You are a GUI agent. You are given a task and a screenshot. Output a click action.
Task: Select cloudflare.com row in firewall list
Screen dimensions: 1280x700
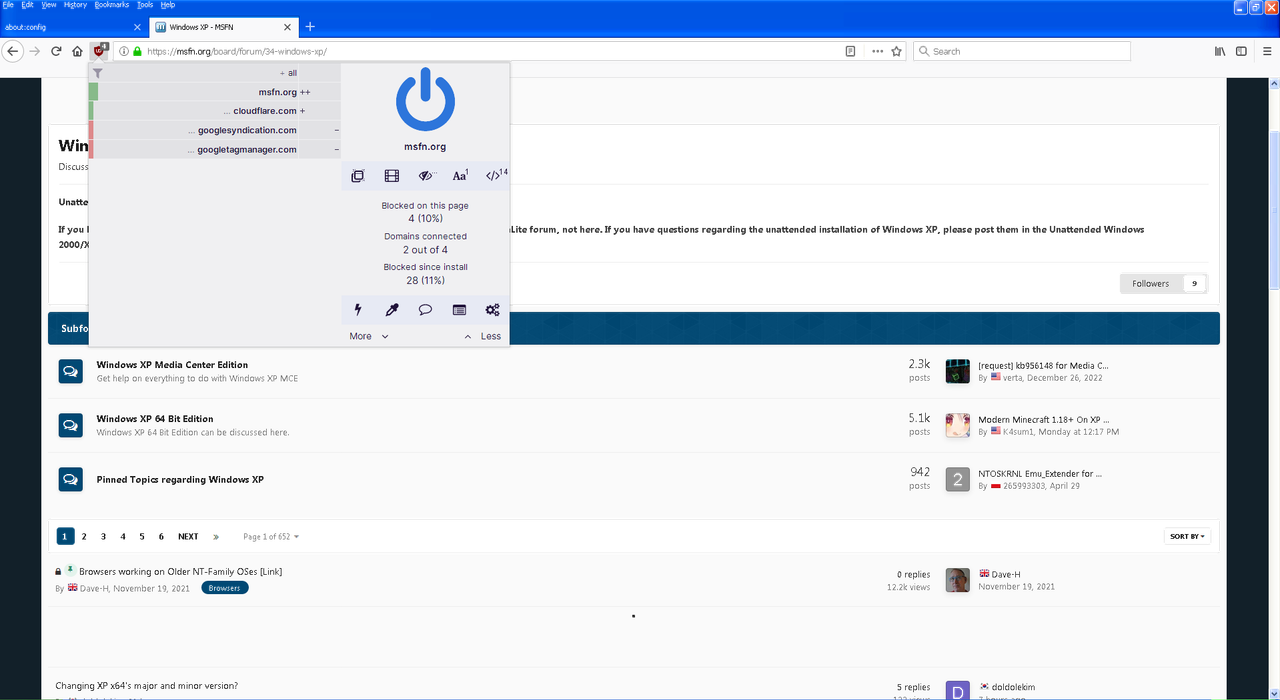(x=215, y=111)
